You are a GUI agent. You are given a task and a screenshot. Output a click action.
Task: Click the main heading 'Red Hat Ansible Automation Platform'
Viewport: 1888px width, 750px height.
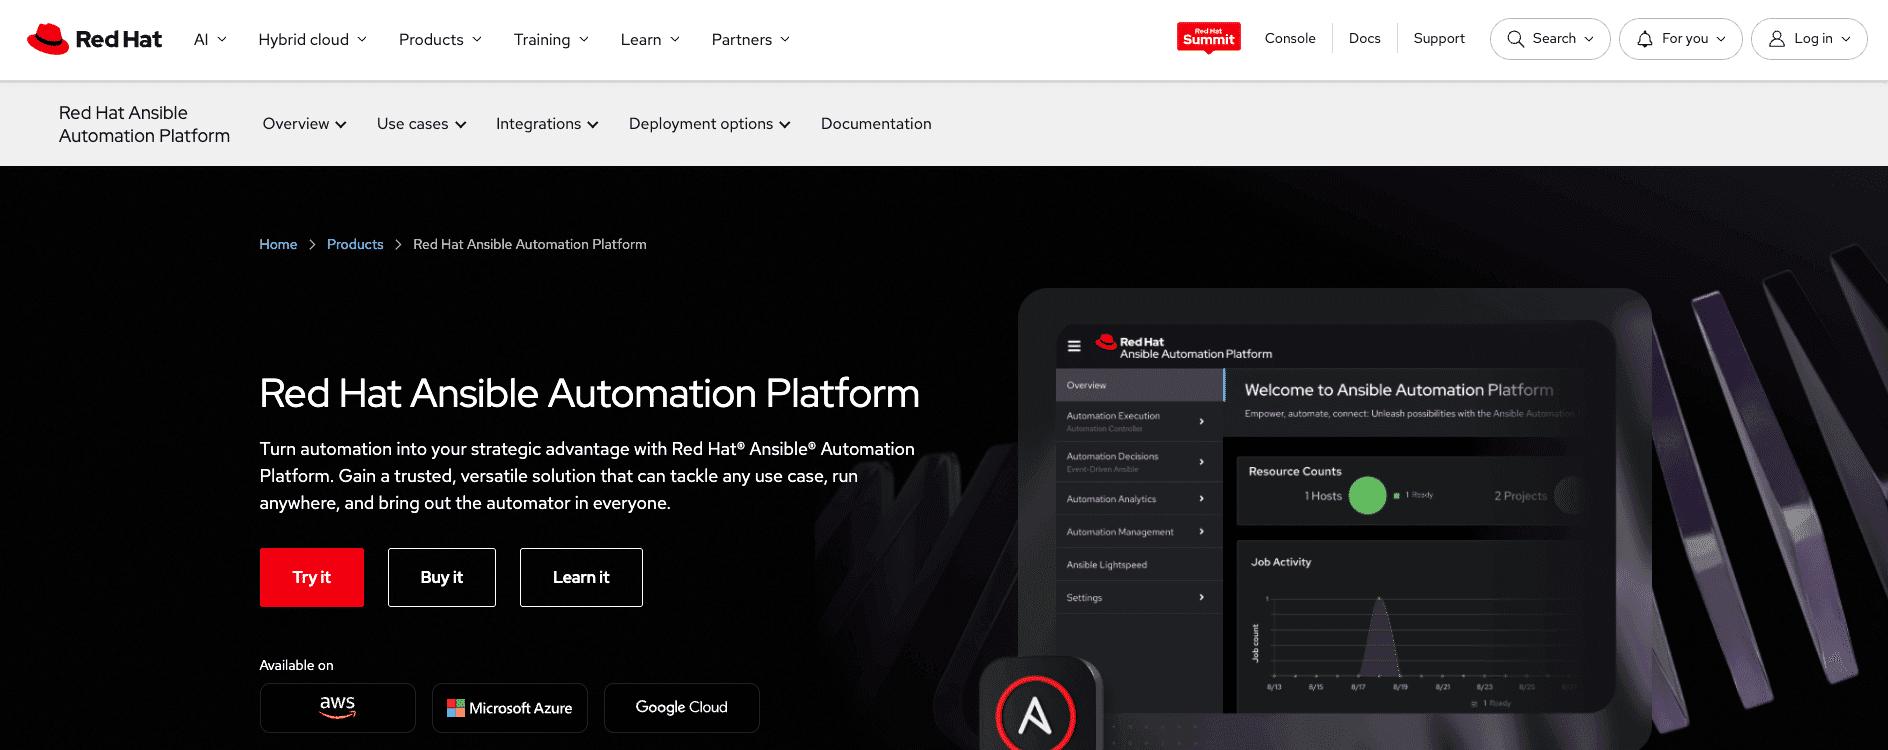point(589,393)
